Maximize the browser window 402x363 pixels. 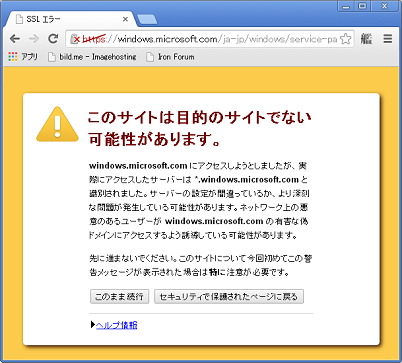362,6
